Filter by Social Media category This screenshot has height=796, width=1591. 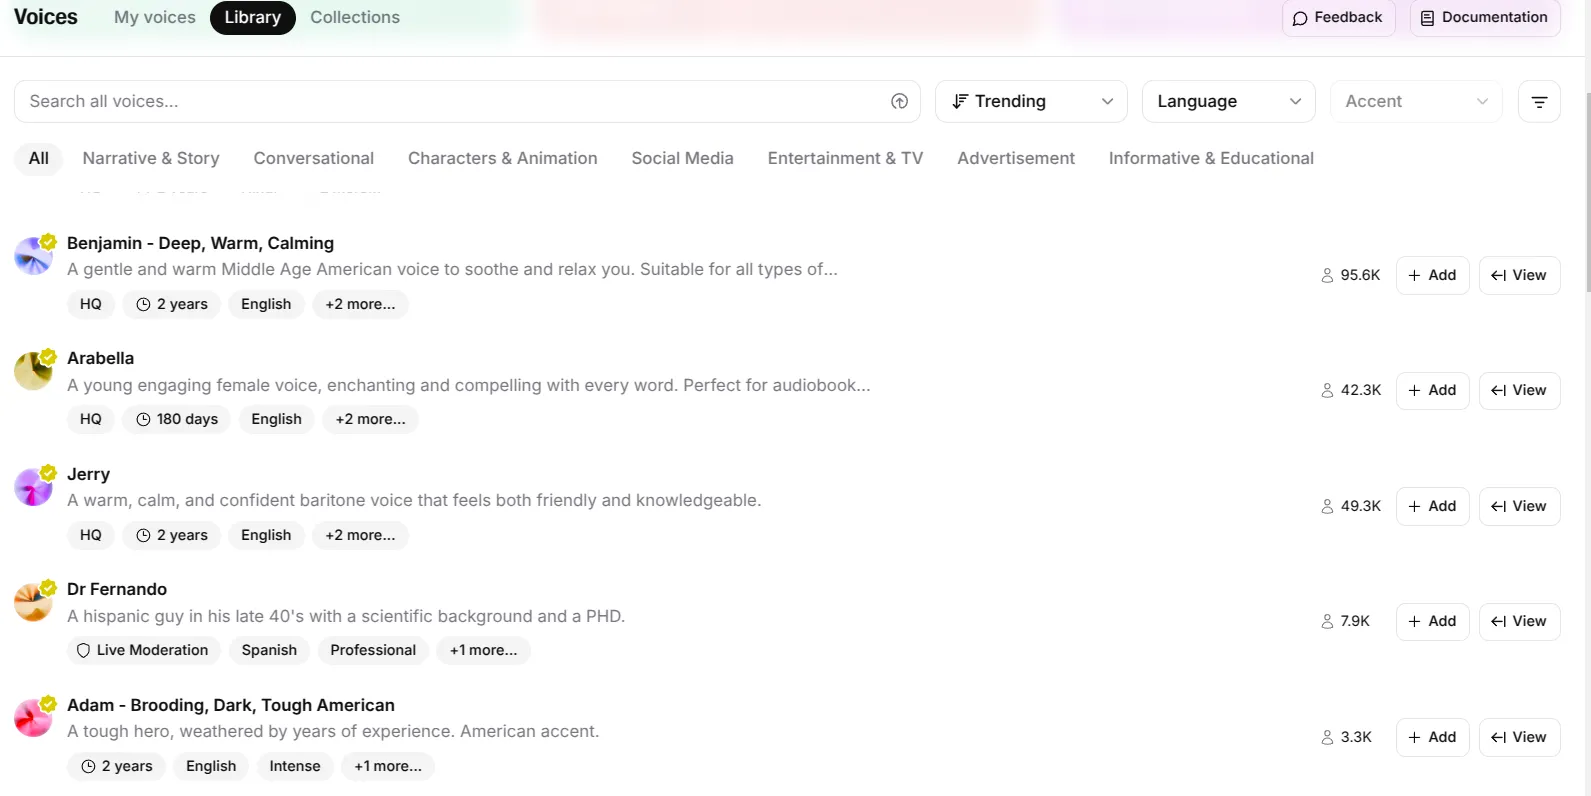683,158
